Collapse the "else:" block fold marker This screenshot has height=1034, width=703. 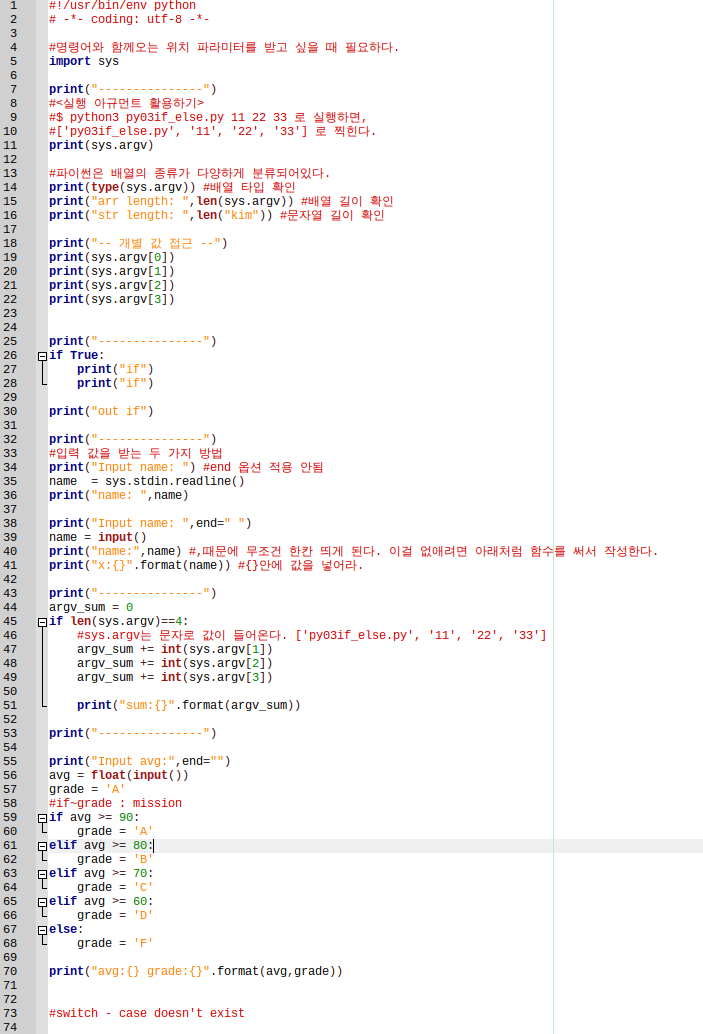42,930
